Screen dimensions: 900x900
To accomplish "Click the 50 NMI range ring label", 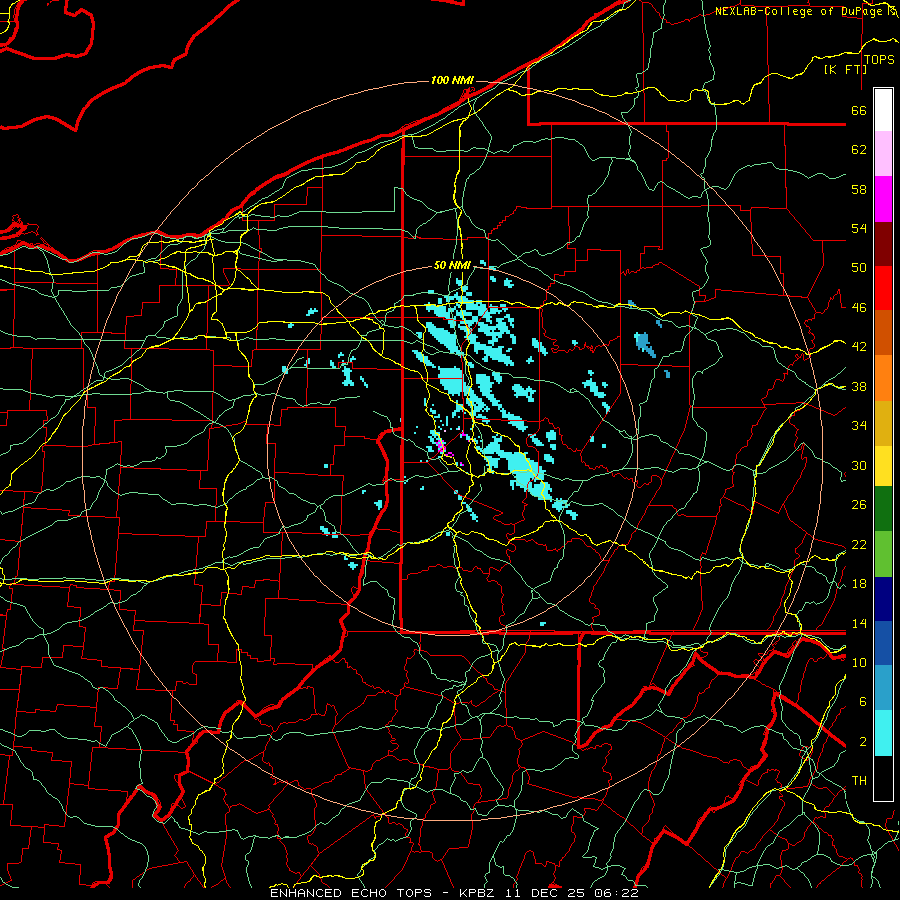I will (452, 265).
